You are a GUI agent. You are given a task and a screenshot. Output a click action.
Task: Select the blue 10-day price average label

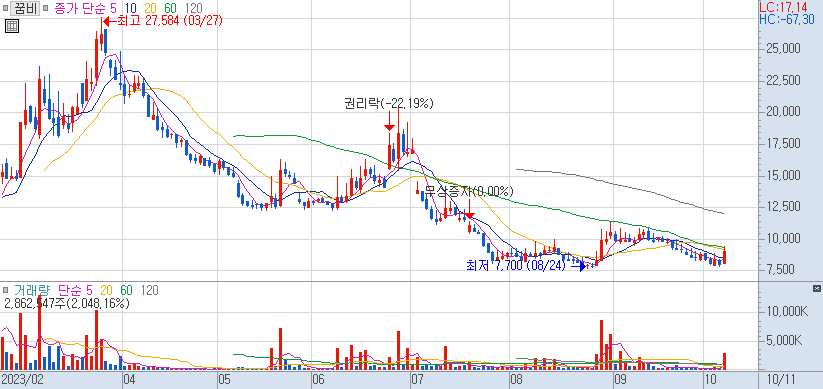[131, 8]
